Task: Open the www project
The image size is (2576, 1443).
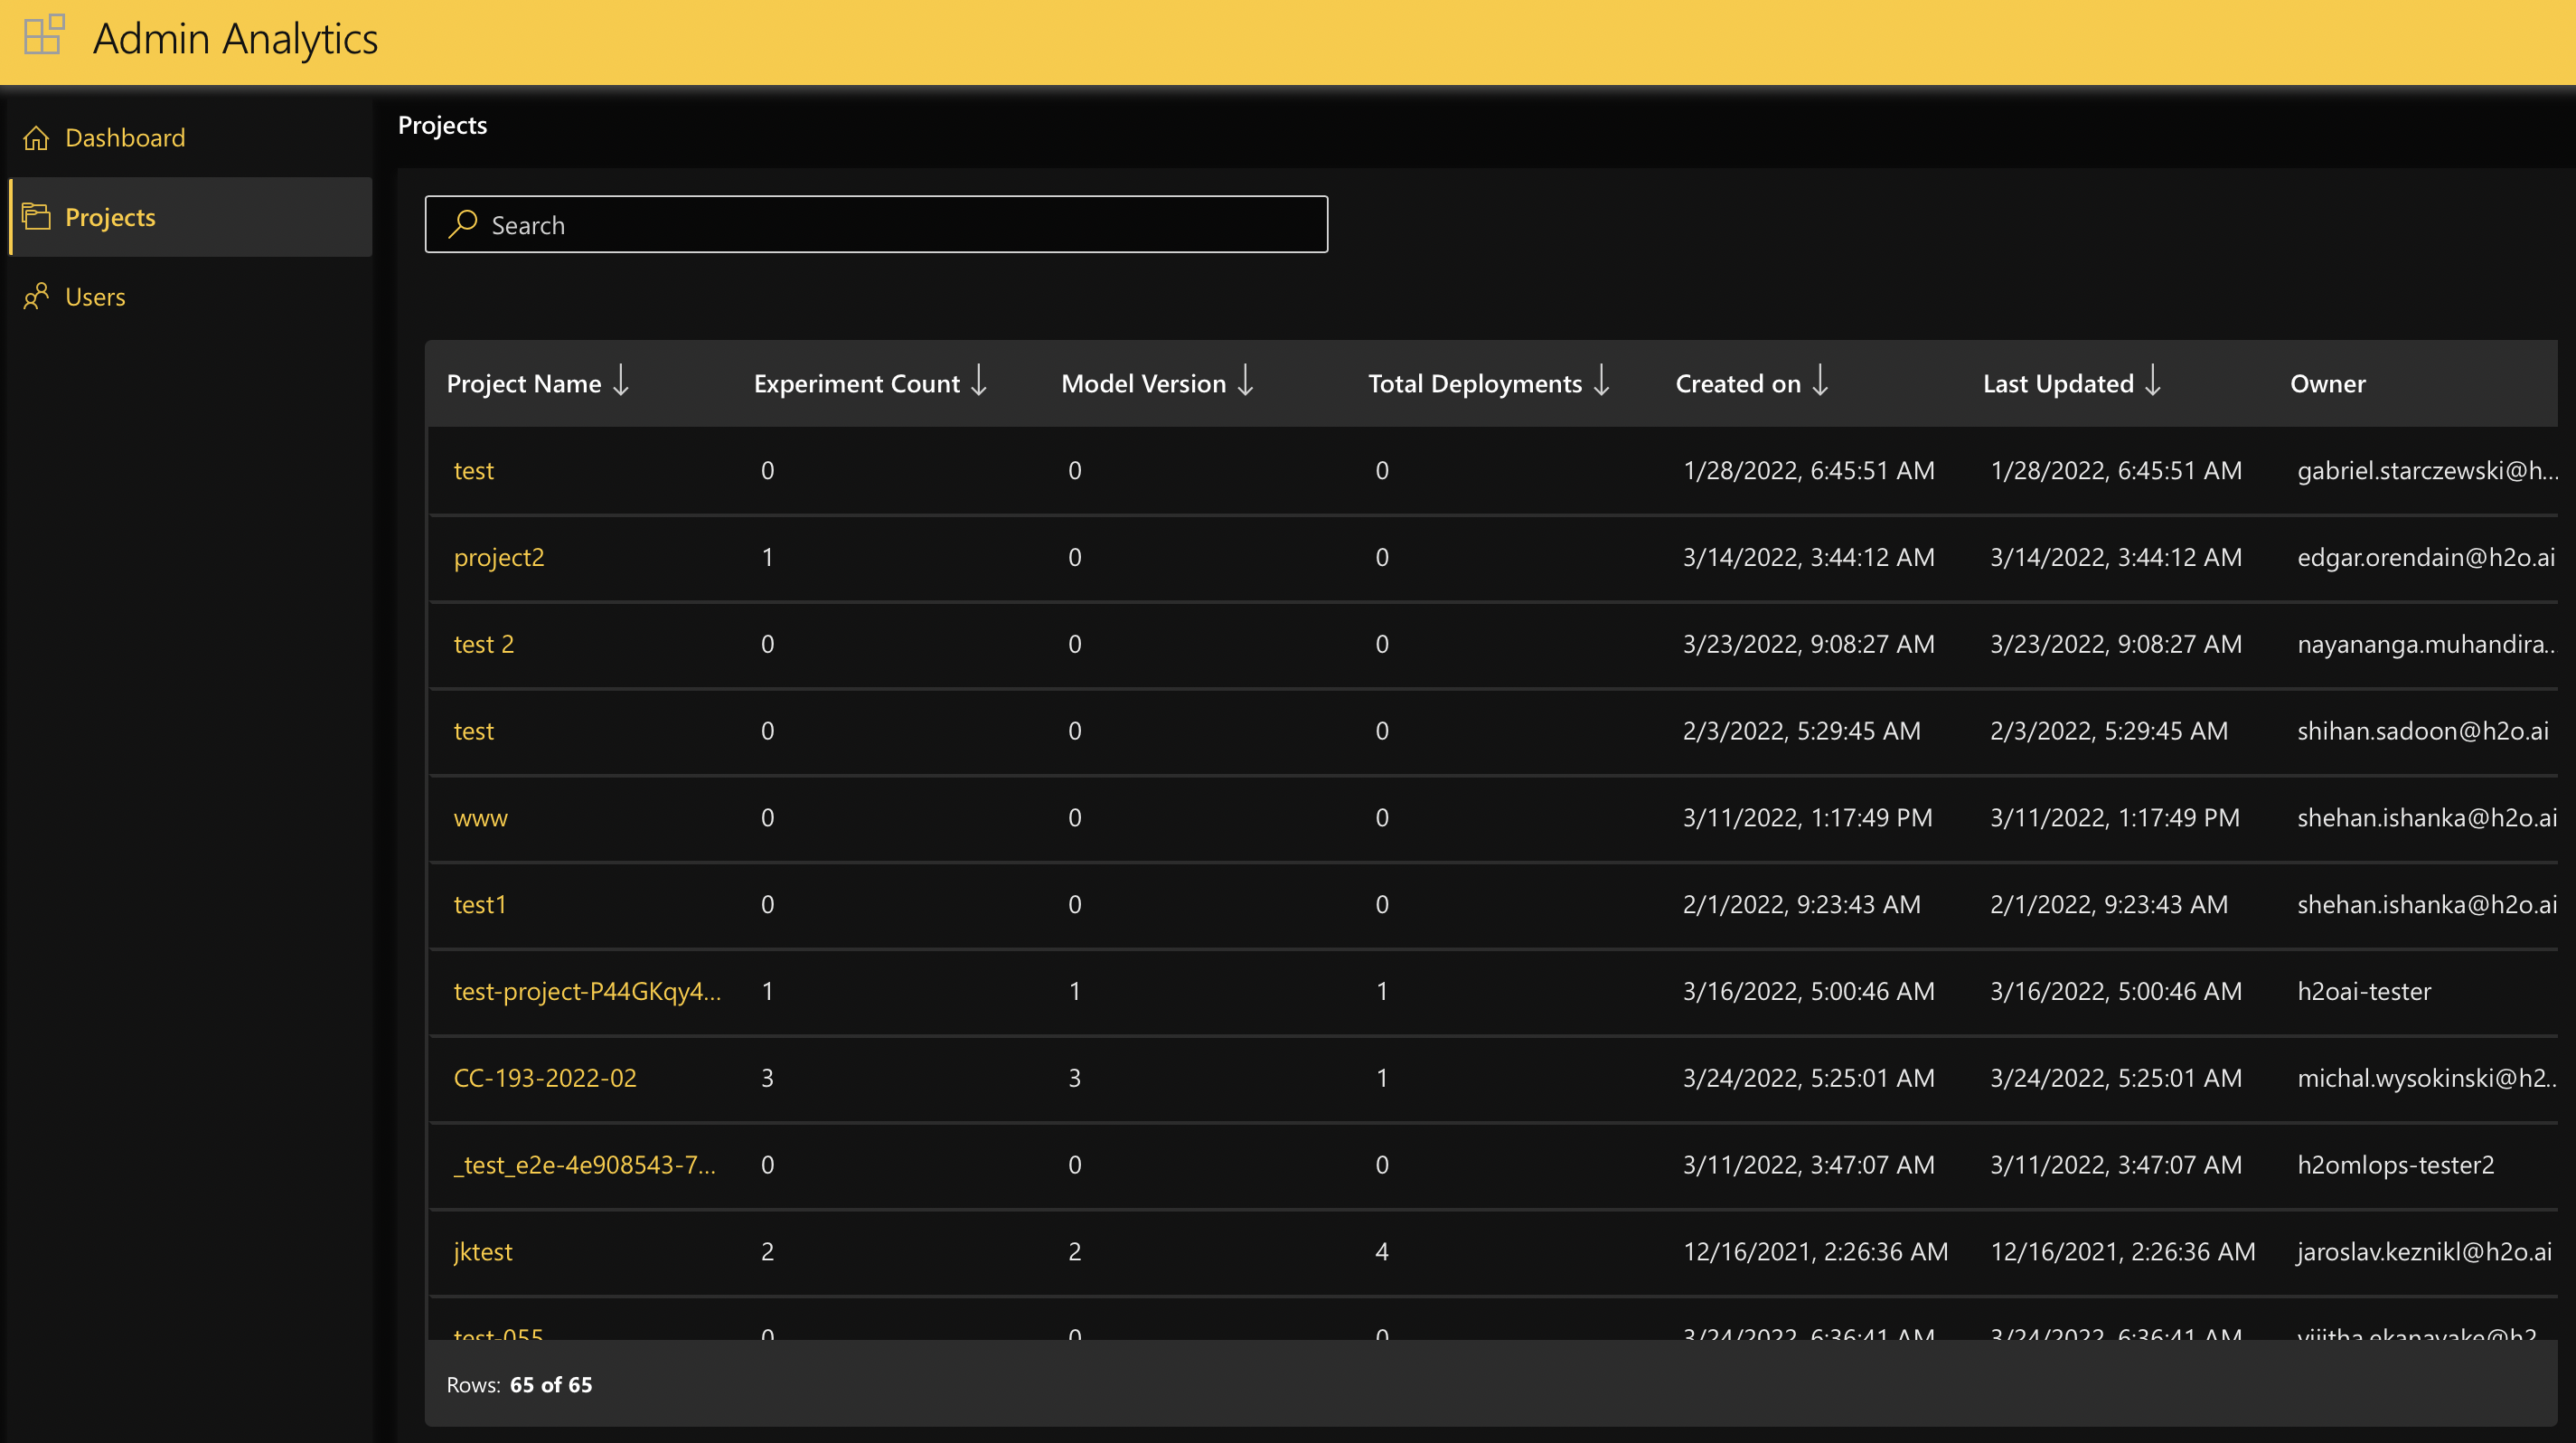Action: pos(480,817)
